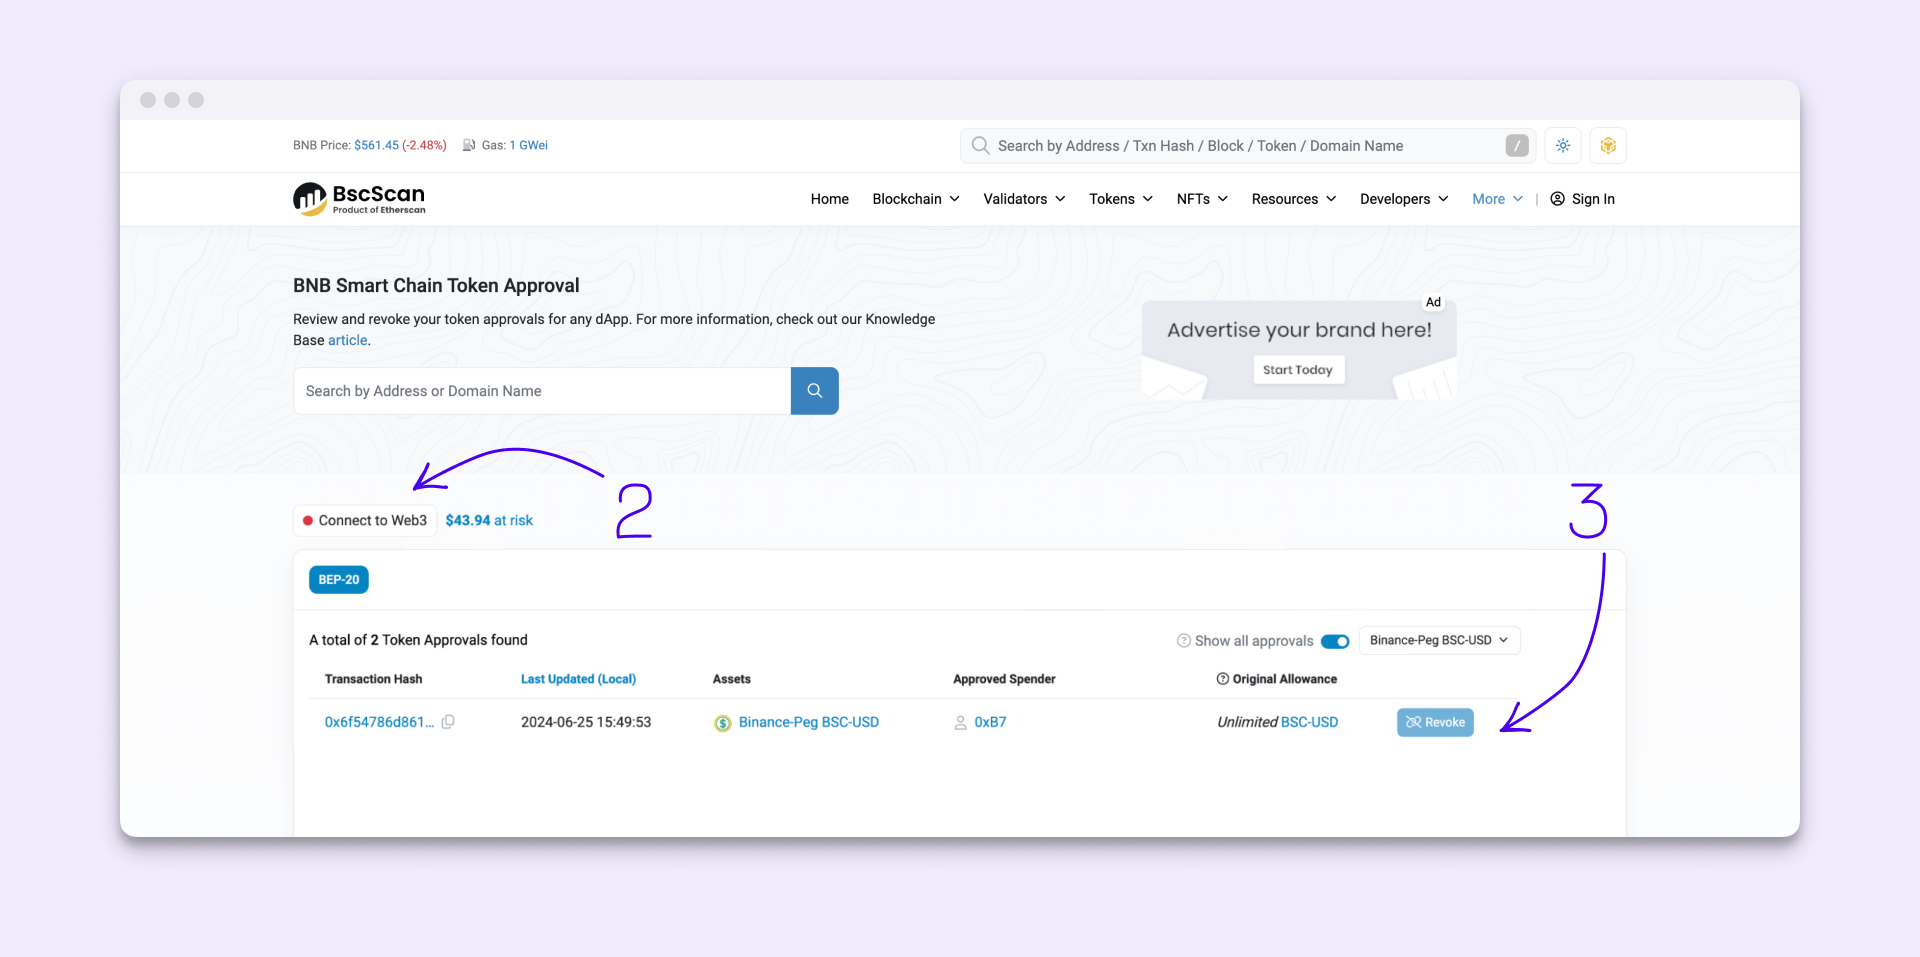Open the Binance-Peg BSC-USD filter dropdown
The image size is (1920, 957).
coord(1439,640)
